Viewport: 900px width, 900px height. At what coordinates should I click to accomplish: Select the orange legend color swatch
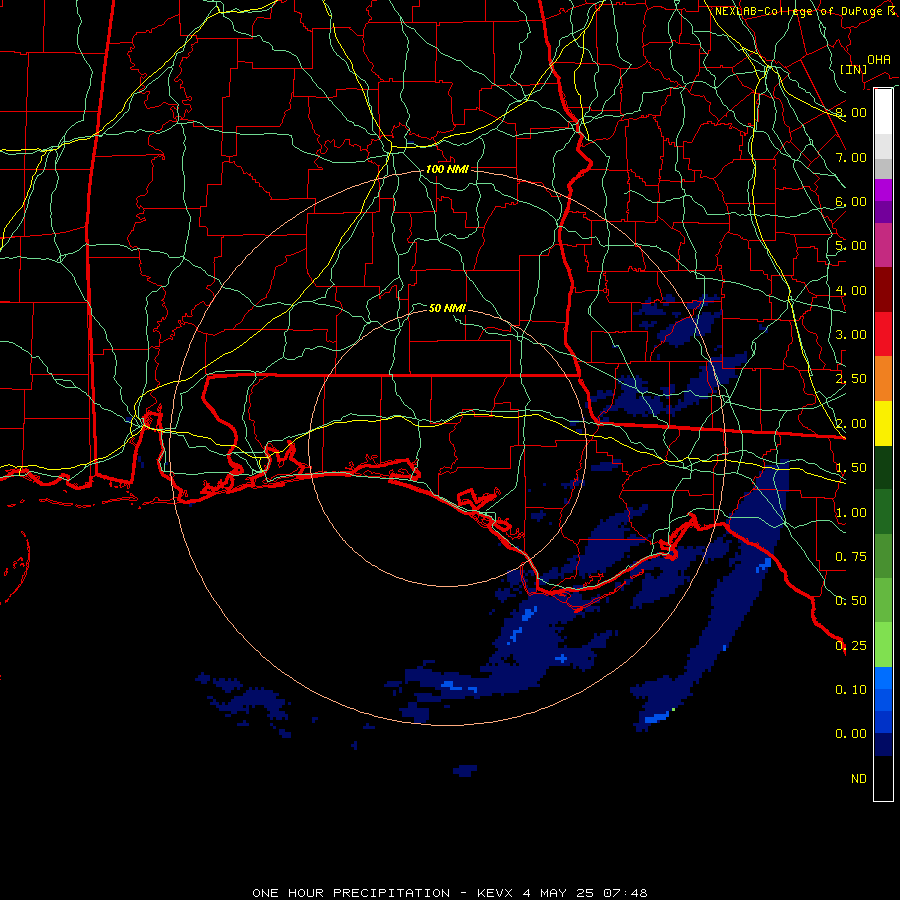[x=883, y=379]
